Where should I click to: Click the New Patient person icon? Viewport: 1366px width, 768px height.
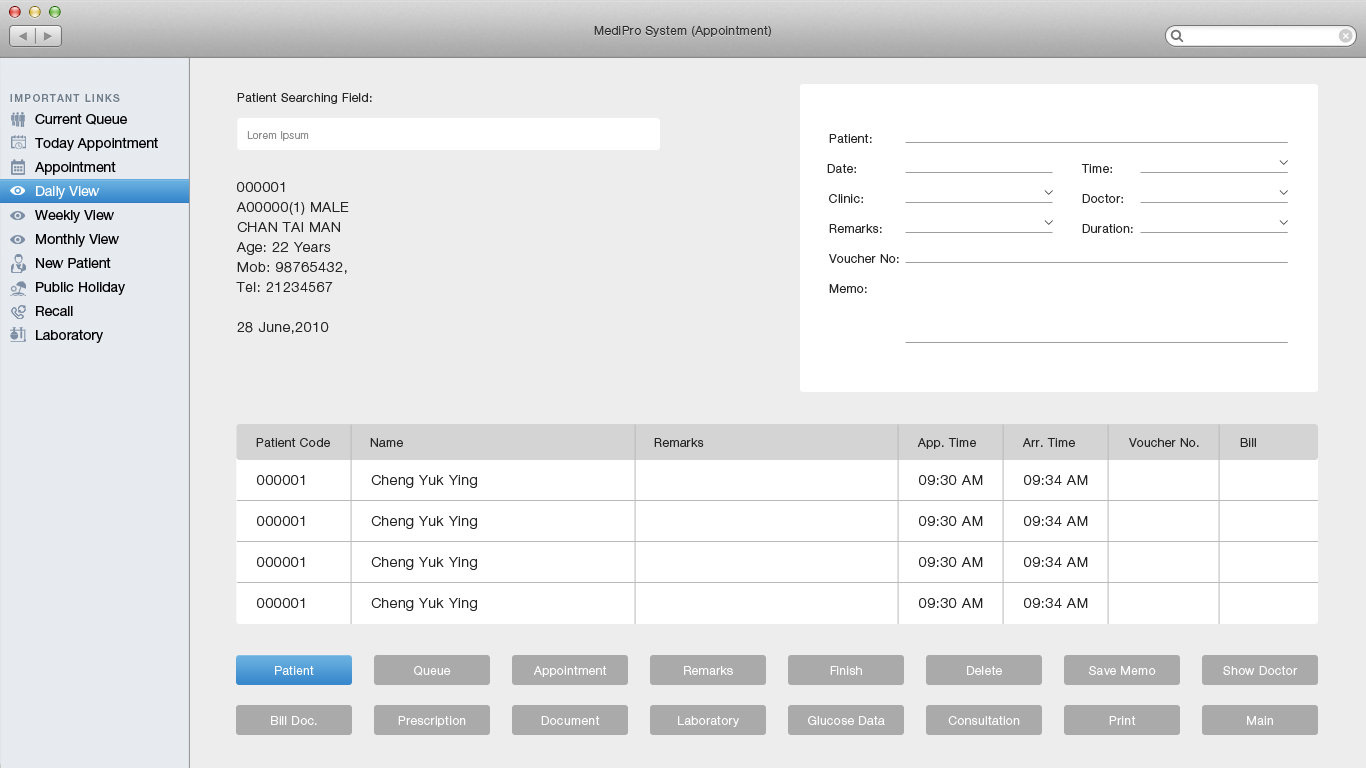(x=18, y=263)
